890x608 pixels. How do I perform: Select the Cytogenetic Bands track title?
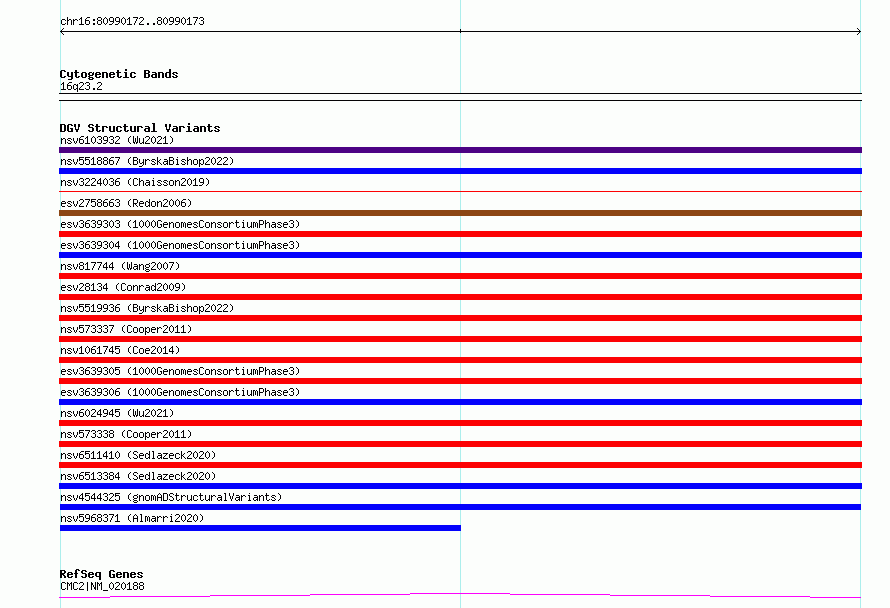[119, 74]
